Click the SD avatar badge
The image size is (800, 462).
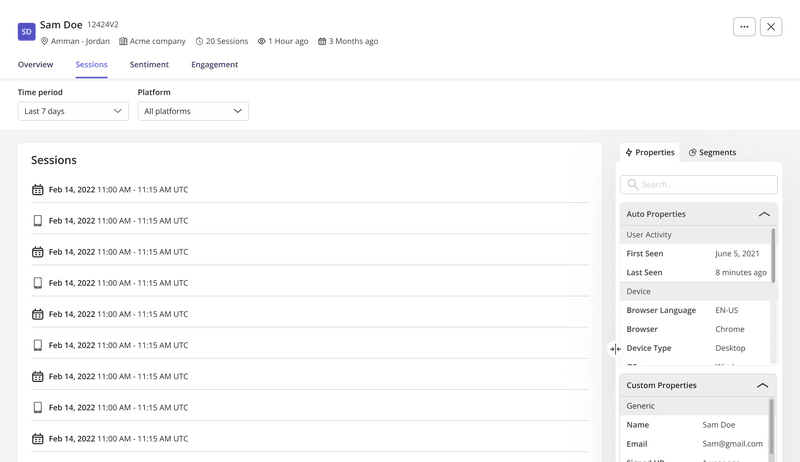click(27, 32)
